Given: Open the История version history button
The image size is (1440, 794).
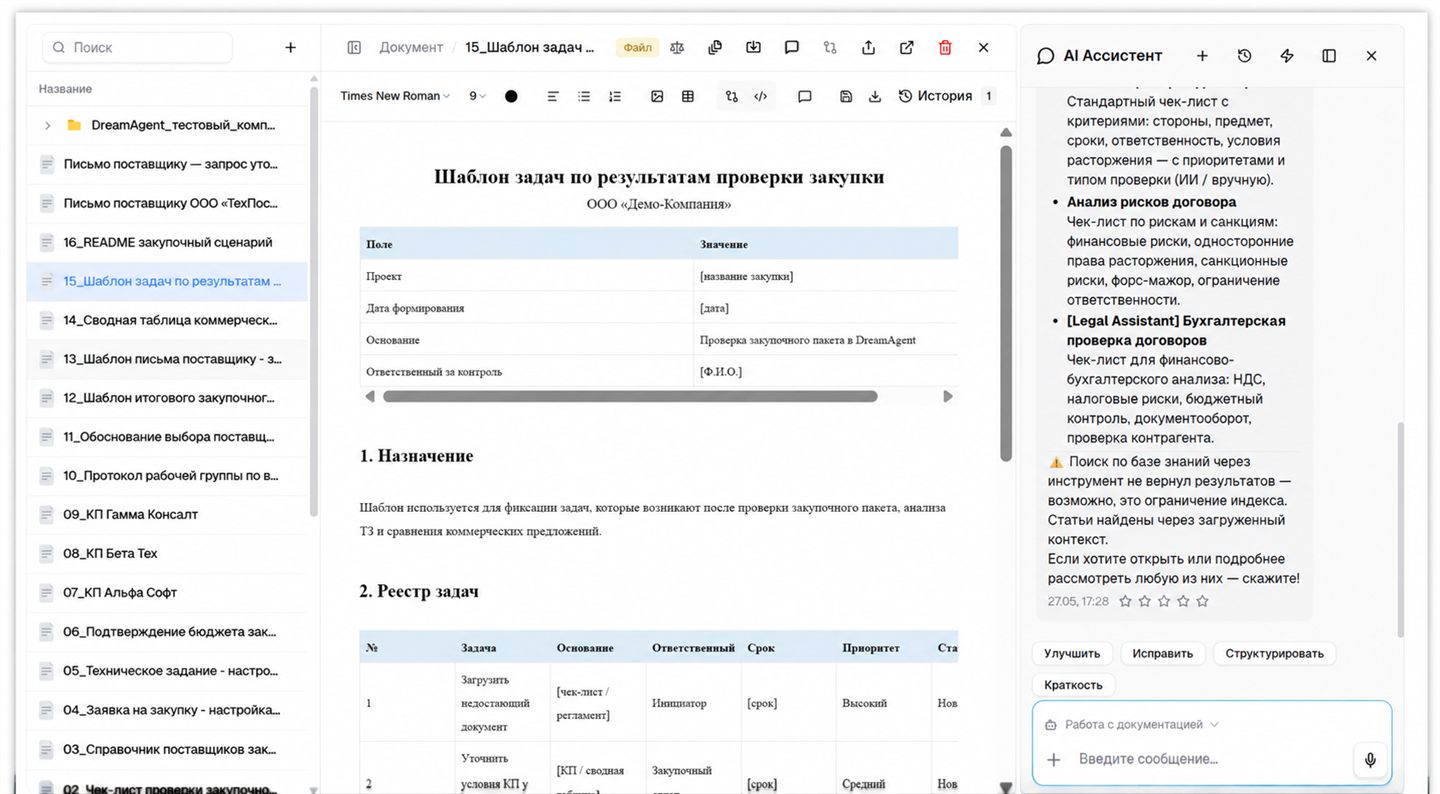Looking at the screenshot, I should [x=946, y=96].
